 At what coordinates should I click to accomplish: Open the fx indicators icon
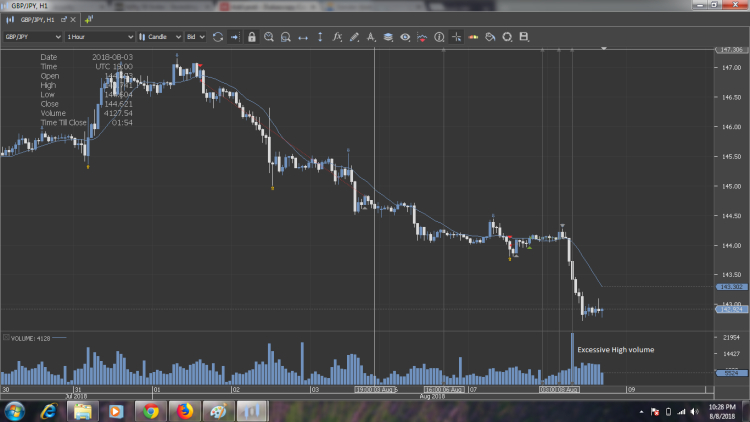coord(337,37)
